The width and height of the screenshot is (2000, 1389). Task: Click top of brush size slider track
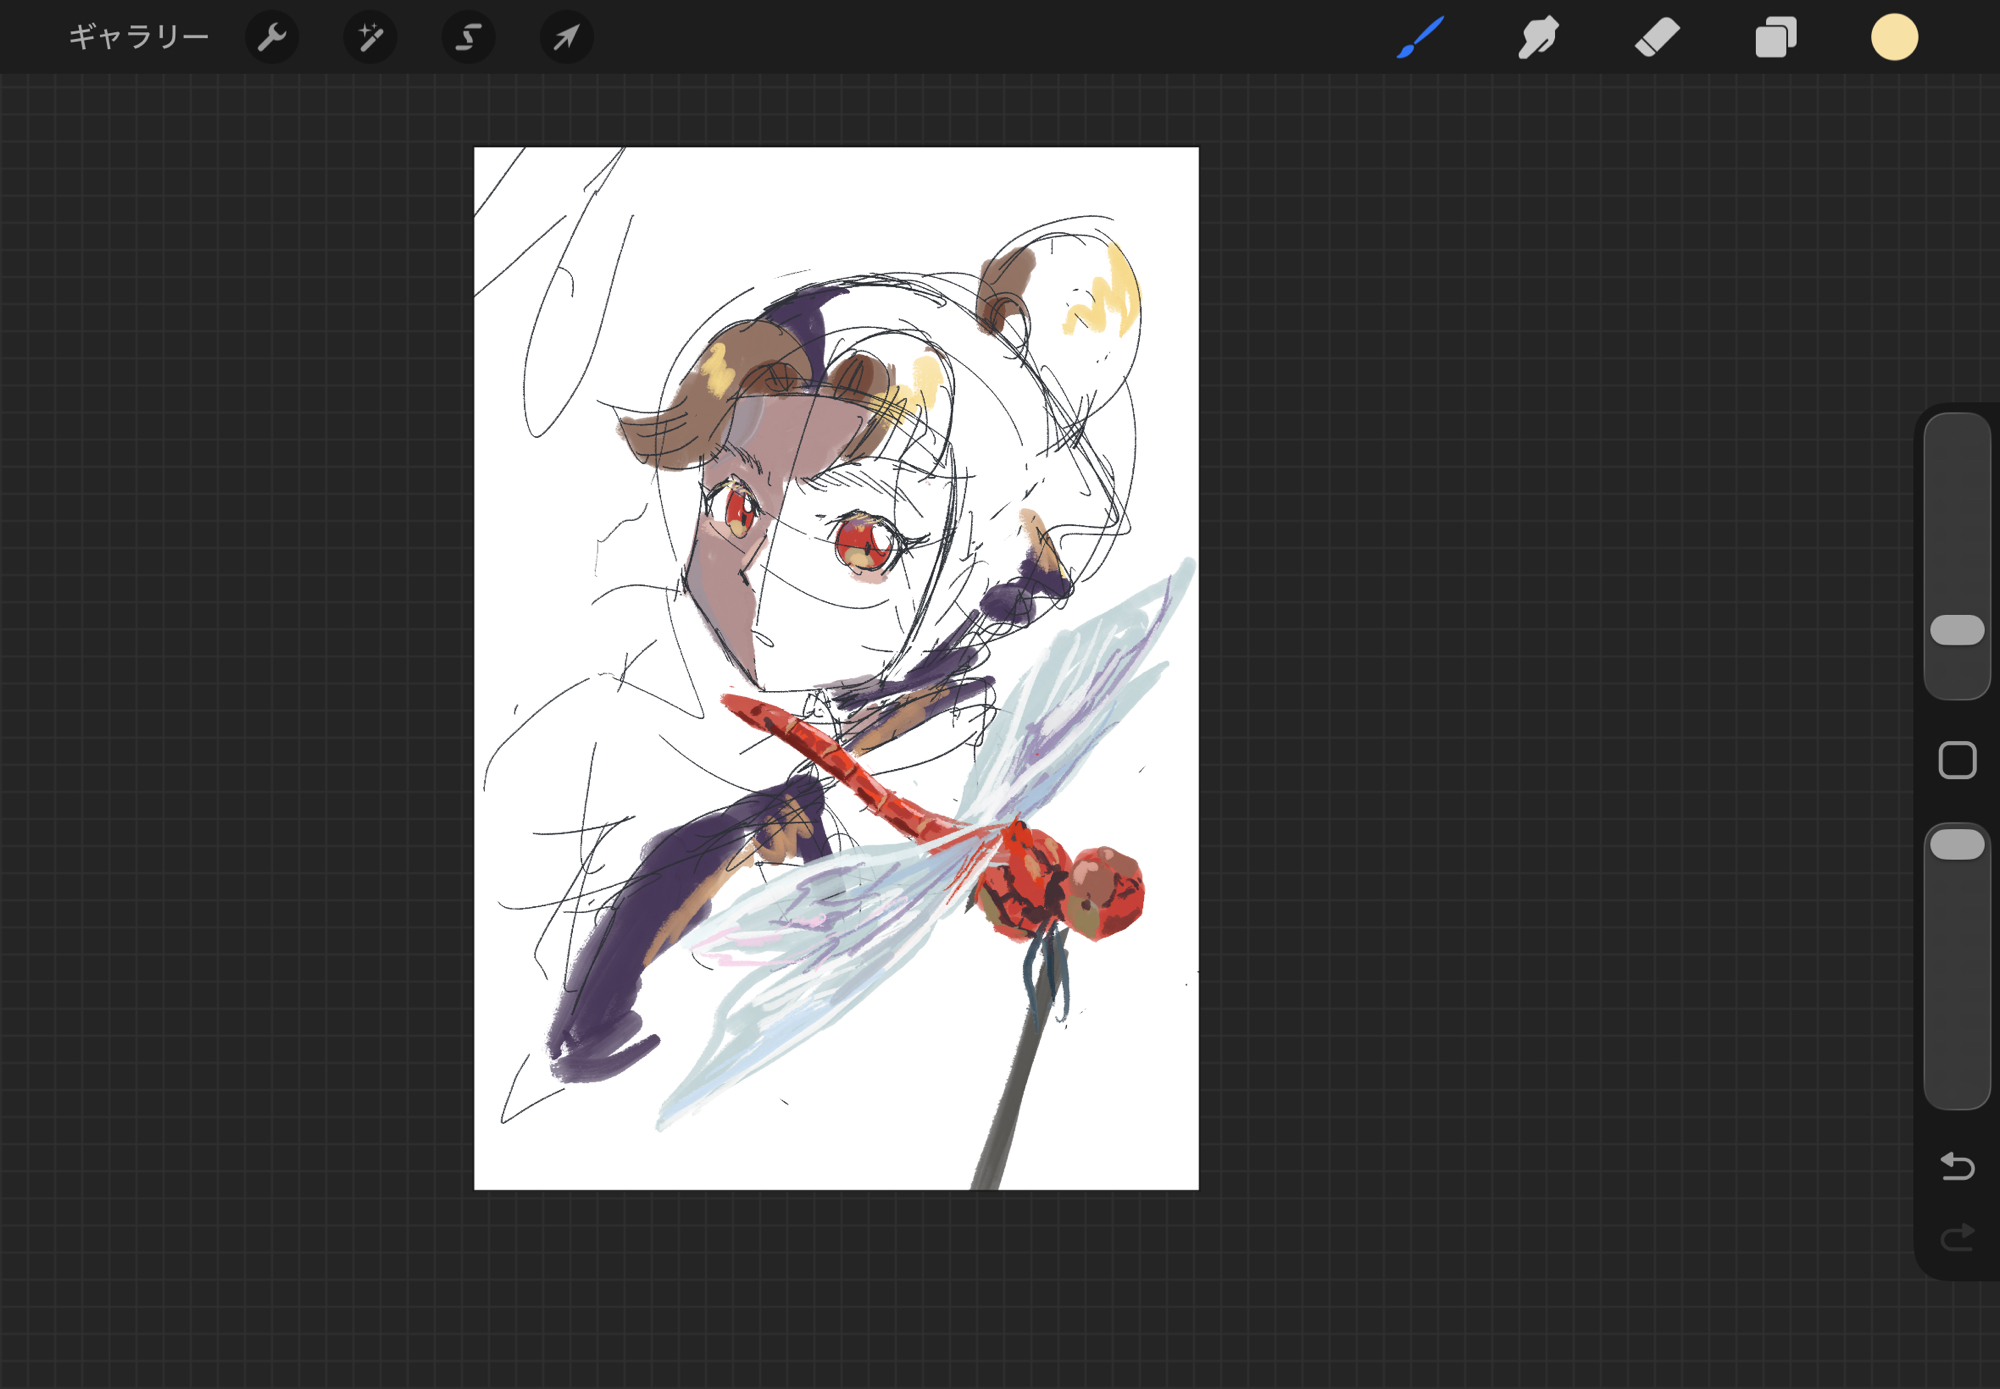1957,440
